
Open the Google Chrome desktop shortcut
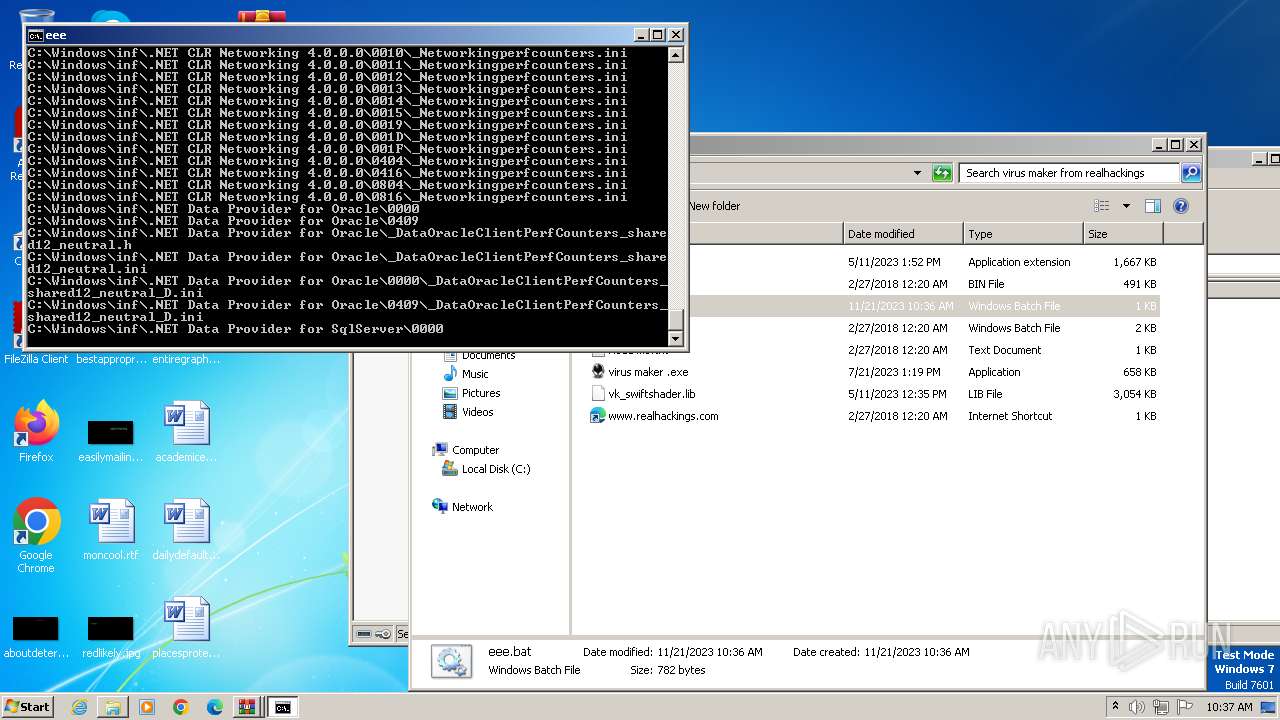[36, 535]
